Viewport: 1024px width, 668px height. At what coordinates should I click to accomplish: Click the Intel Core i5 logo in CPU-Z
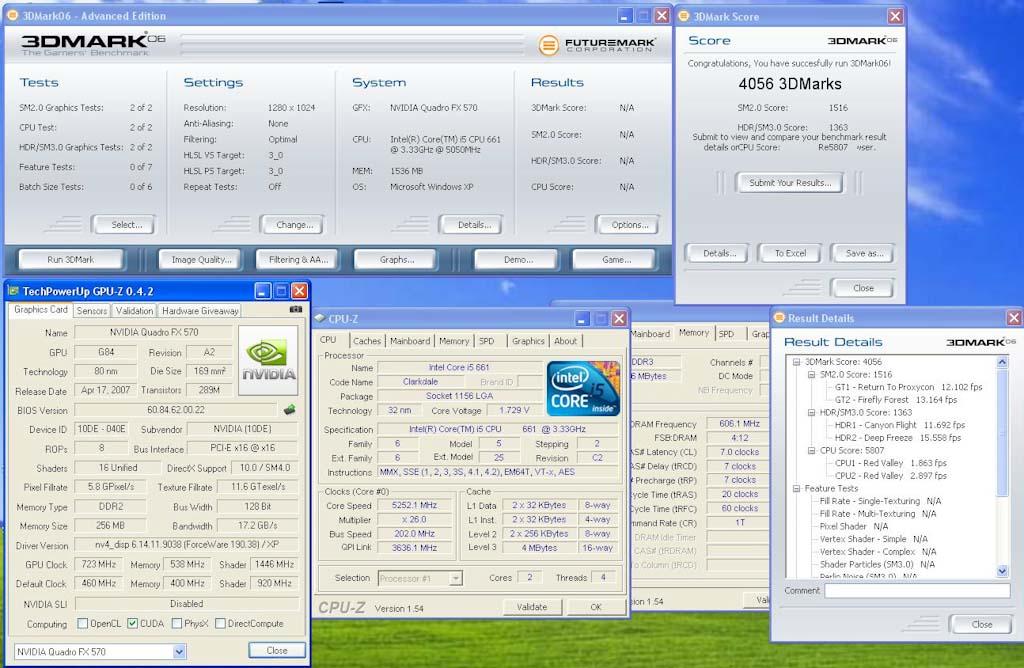click(x=583, y=389)
